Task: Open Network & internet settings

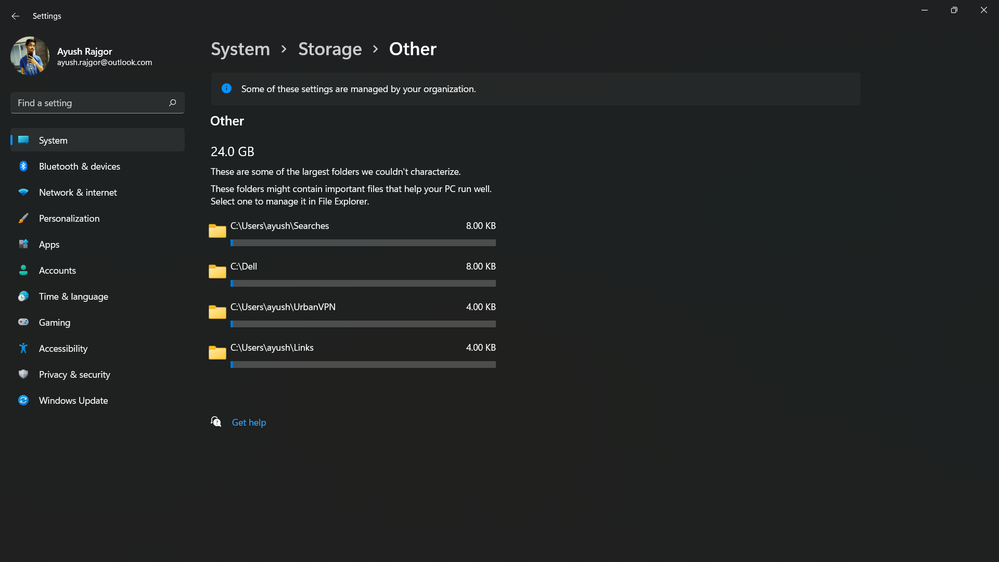Action: [x=78, y=193]
